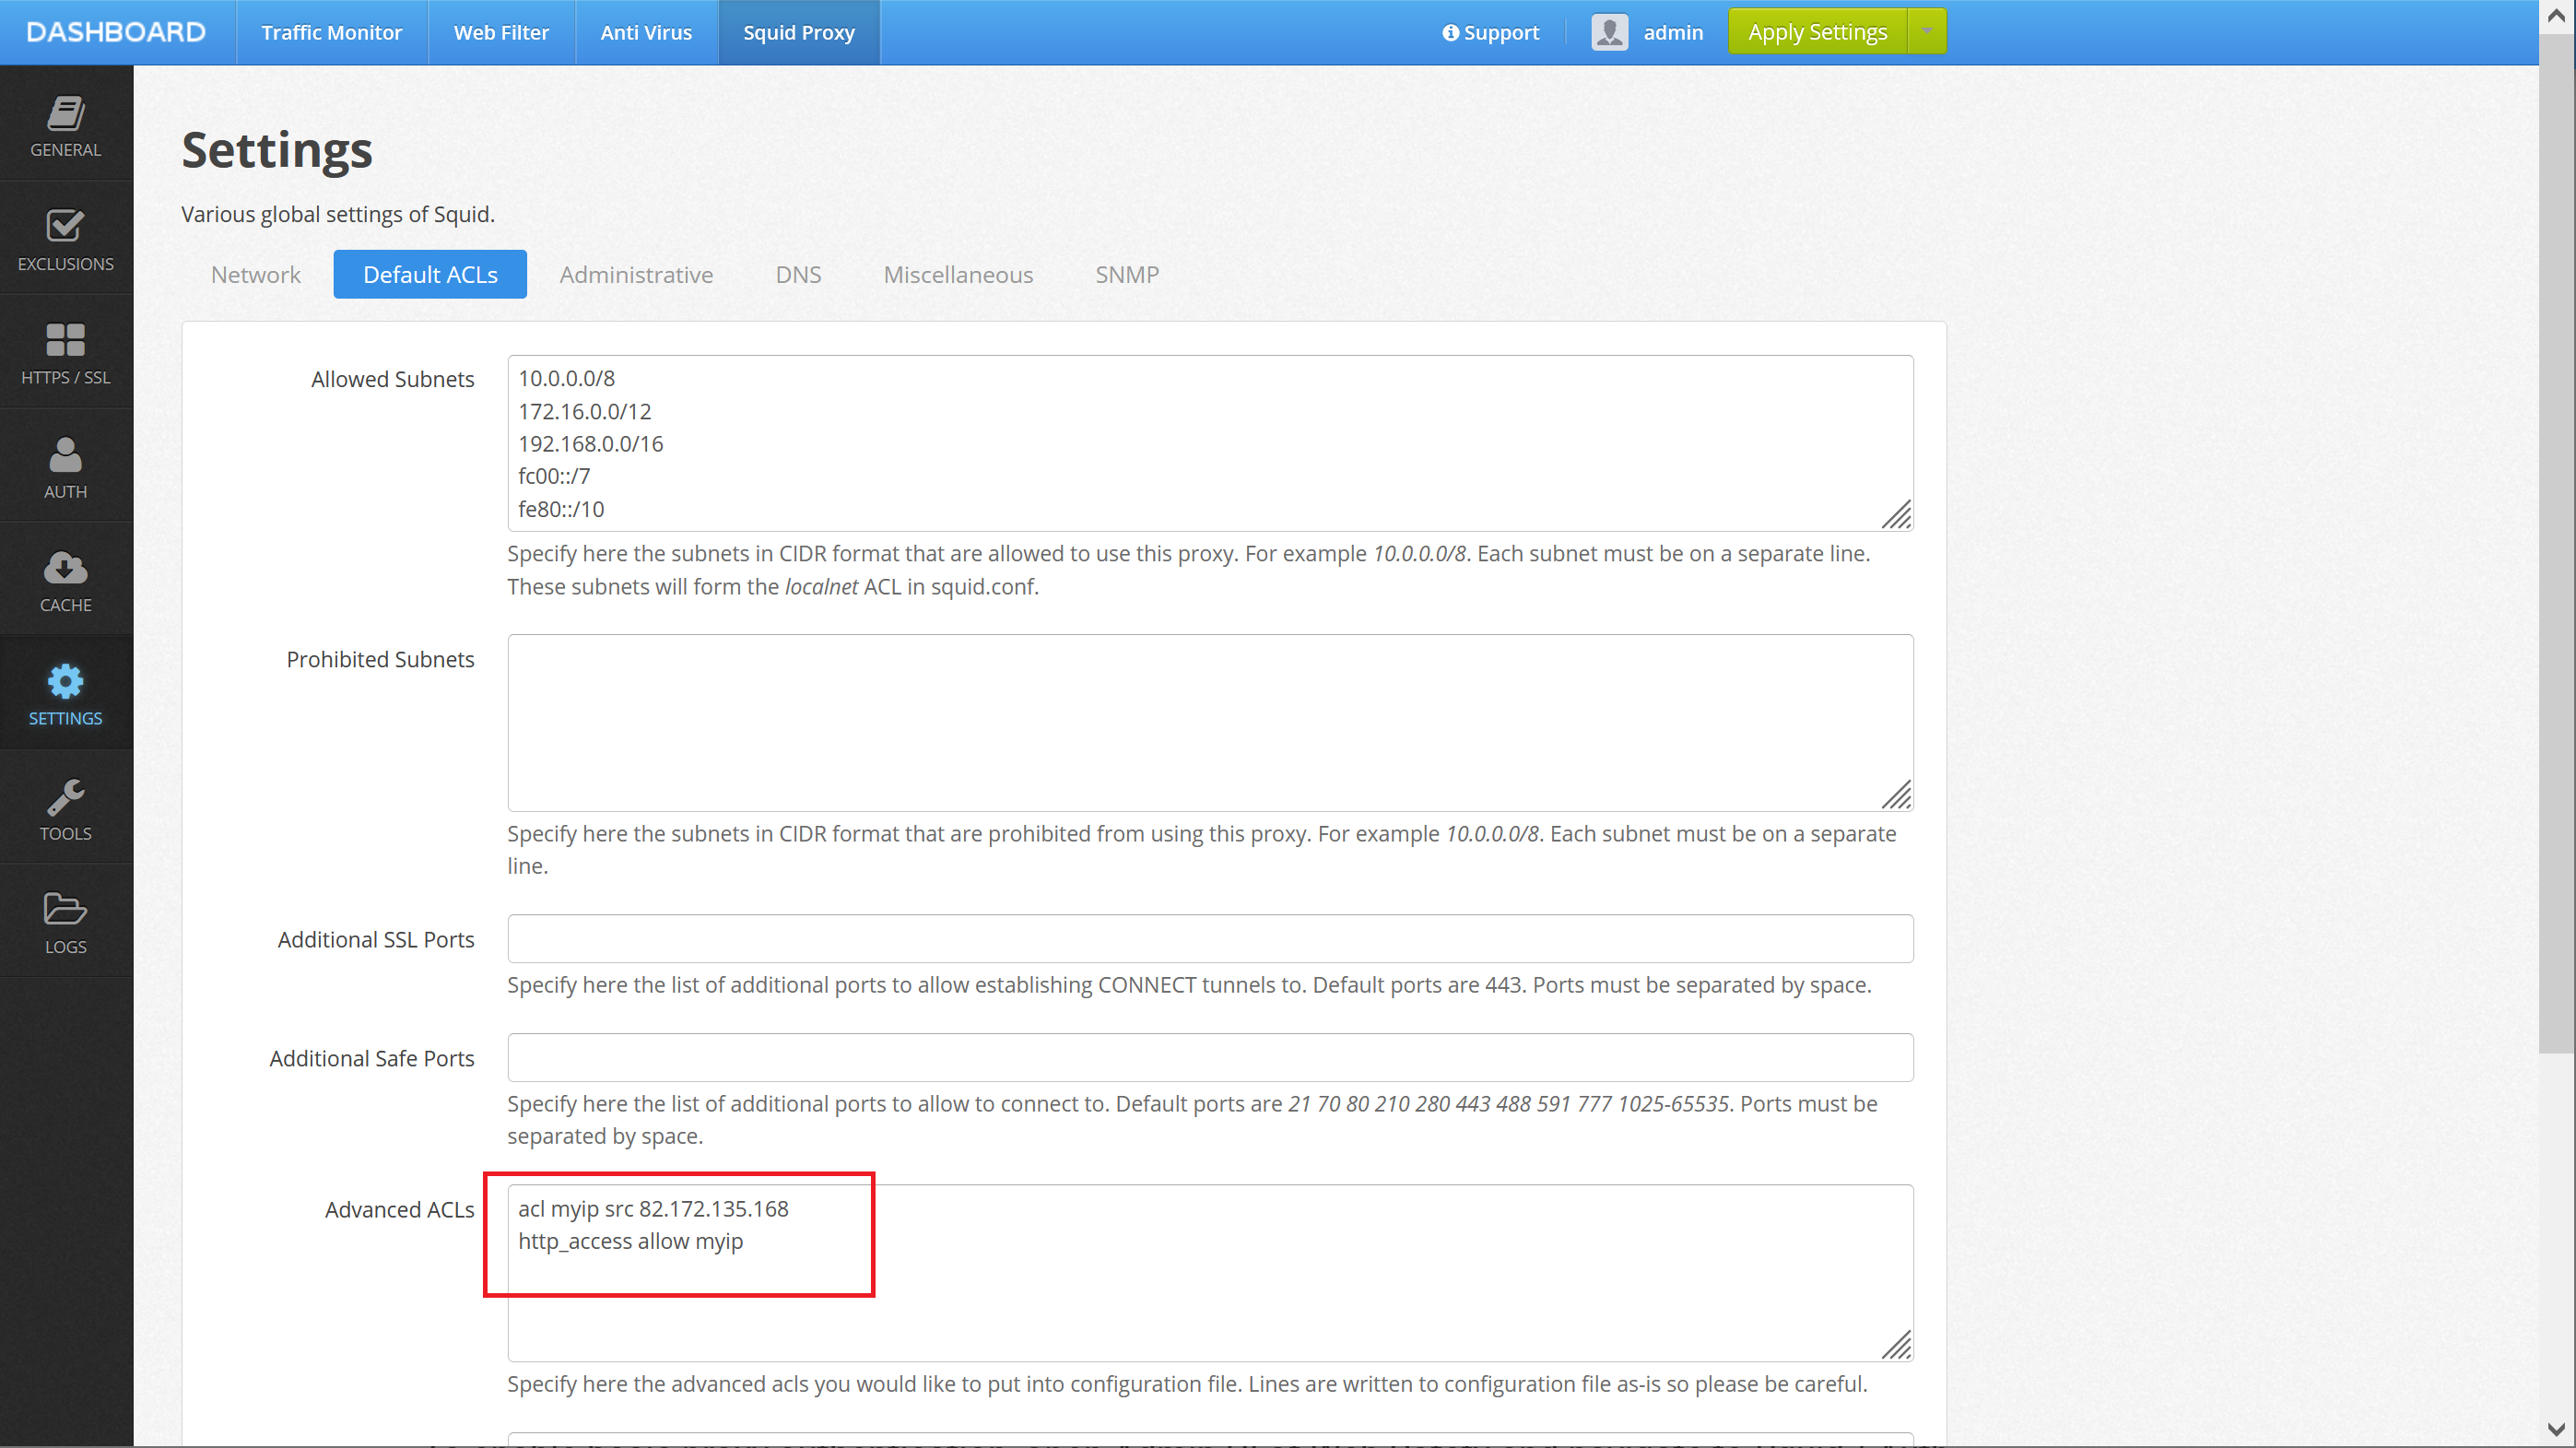The height and width of the screenshot is (1448, 2576).
Task: Click the vertical page scrollbar thumb
Action: pyautogui.click(x=2557, y=544)
